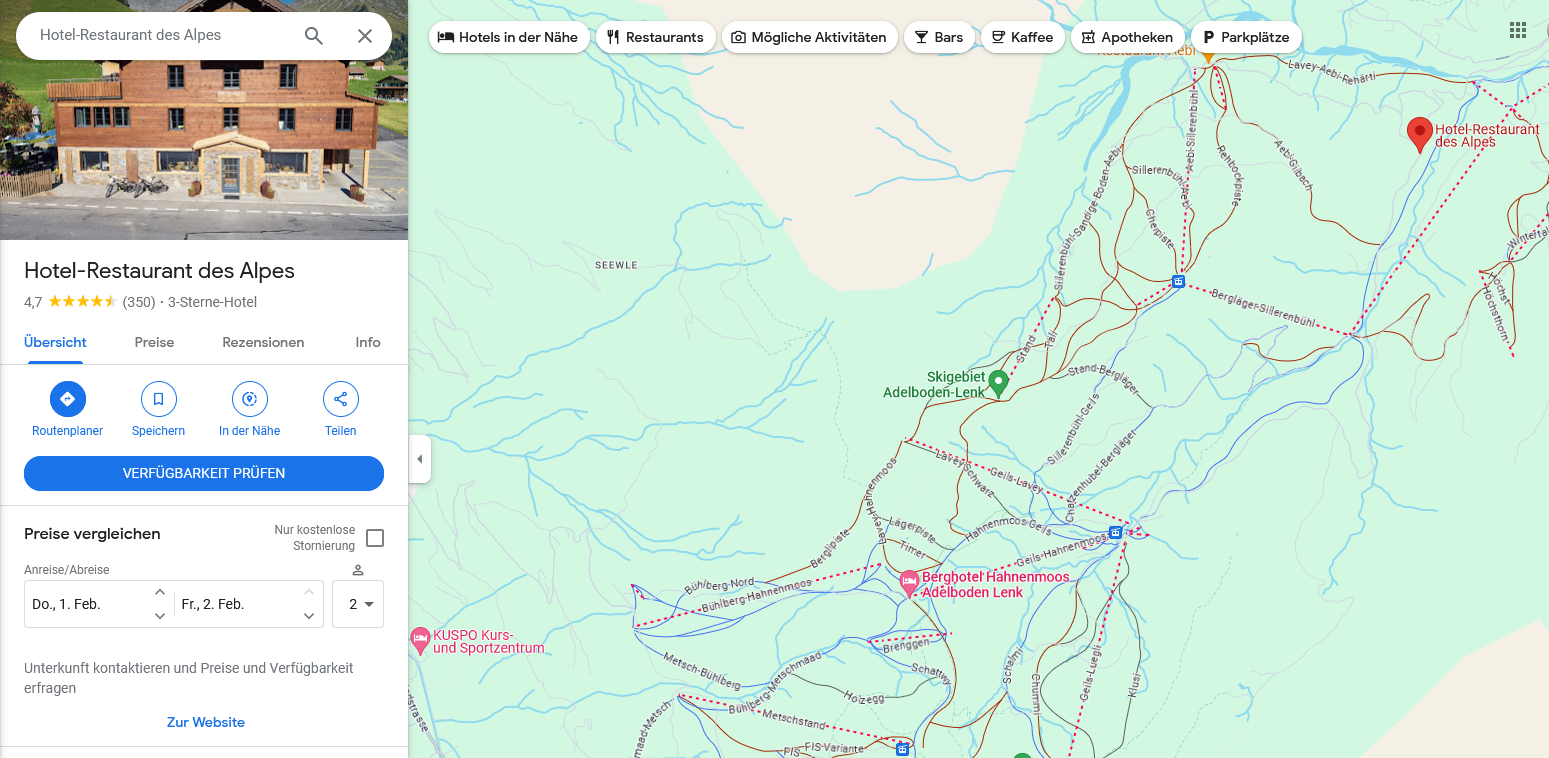The height and width of the screenshot is (758, 1549).
Task: Click the Geils-Lavey lift label
Action: [x=1017, y=482]
